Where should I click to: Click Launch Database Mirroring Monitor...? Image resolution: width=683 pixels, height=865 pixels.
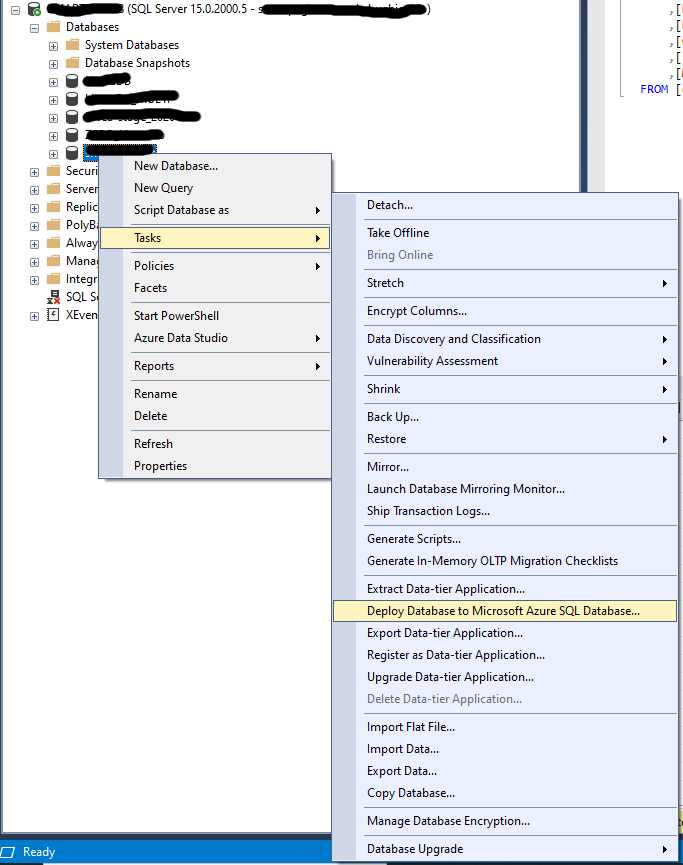click(x=505, y=489)
